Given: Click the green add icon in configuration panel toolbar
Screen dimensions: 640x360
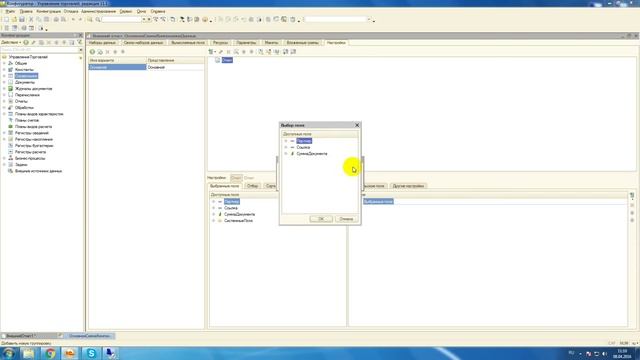Looking at the screenshot, I should [26, 42].
